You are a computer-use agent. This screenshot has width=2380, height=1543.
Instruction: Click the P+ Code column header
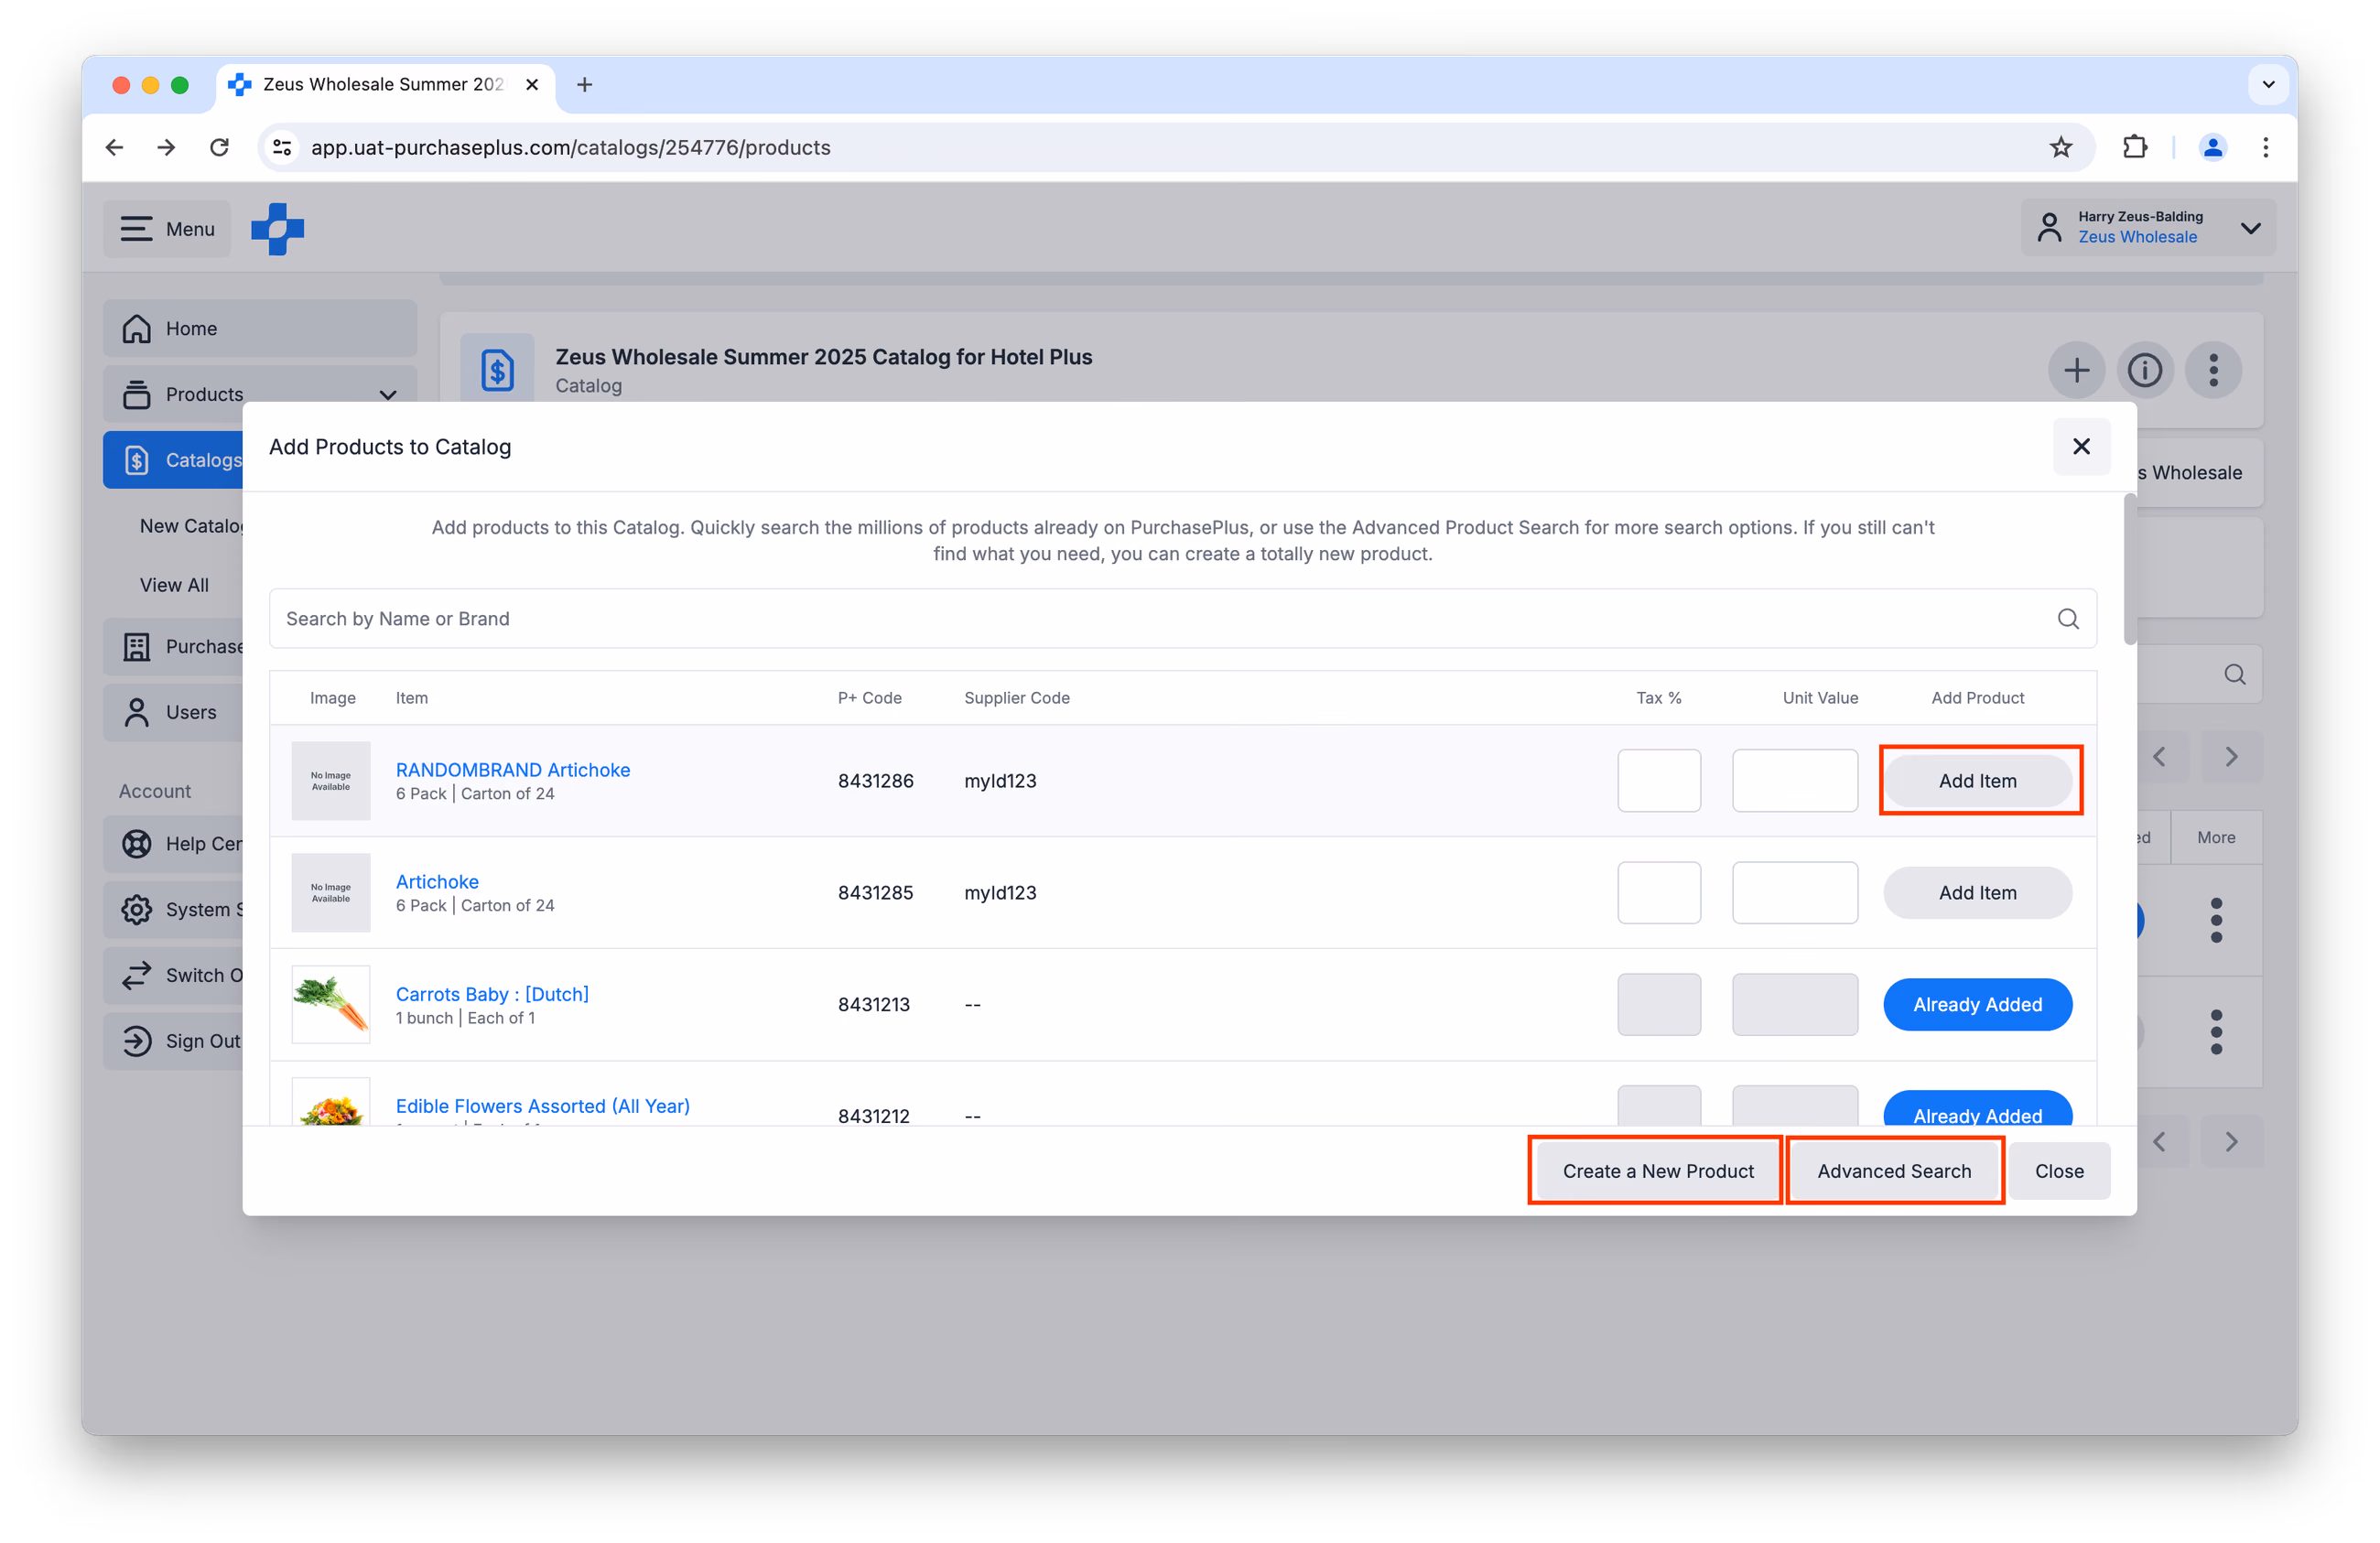pos(869,698)
